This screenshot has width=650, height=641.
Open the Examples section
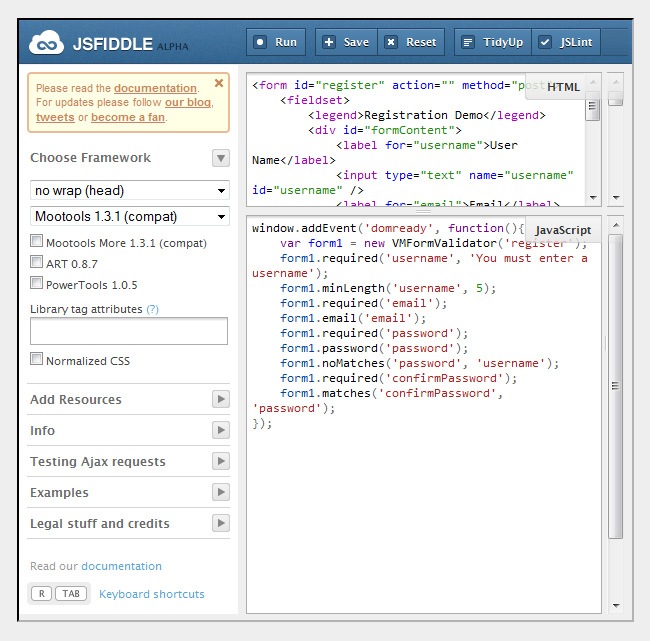pos(221,492)
